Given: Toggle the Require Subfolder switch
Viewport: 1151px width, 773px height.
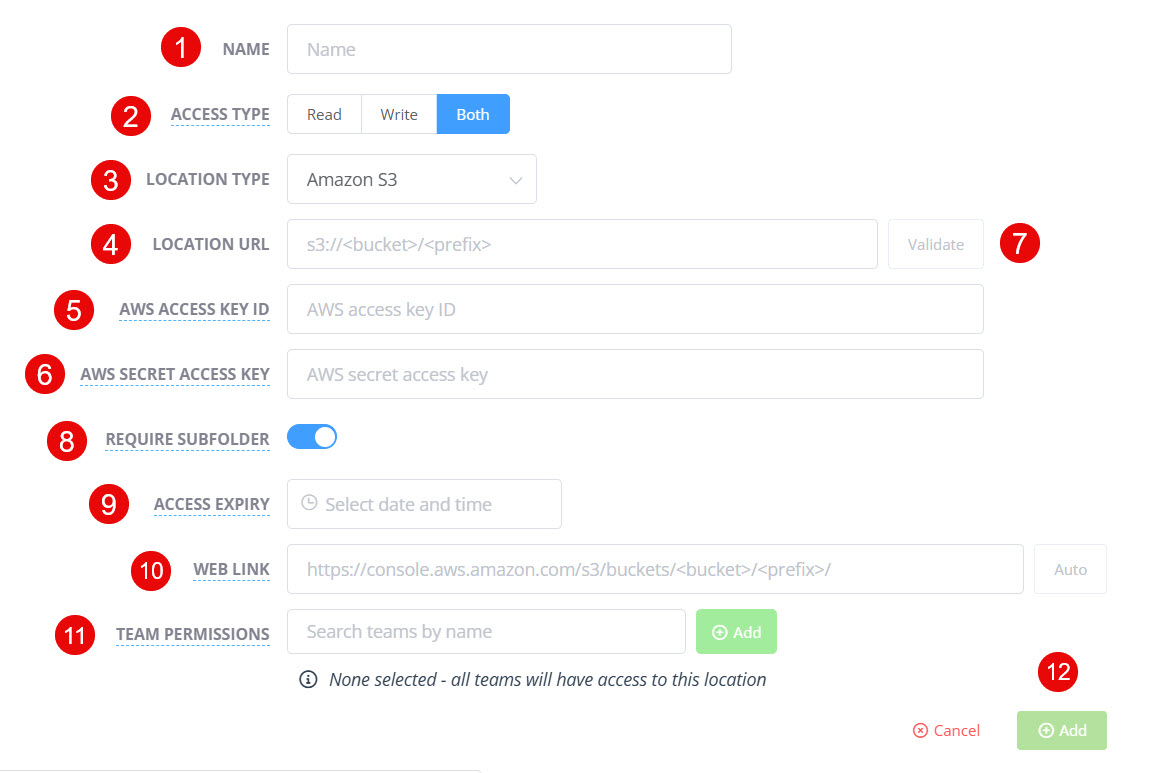Looking at the screenshot, I should click(312, 438).
